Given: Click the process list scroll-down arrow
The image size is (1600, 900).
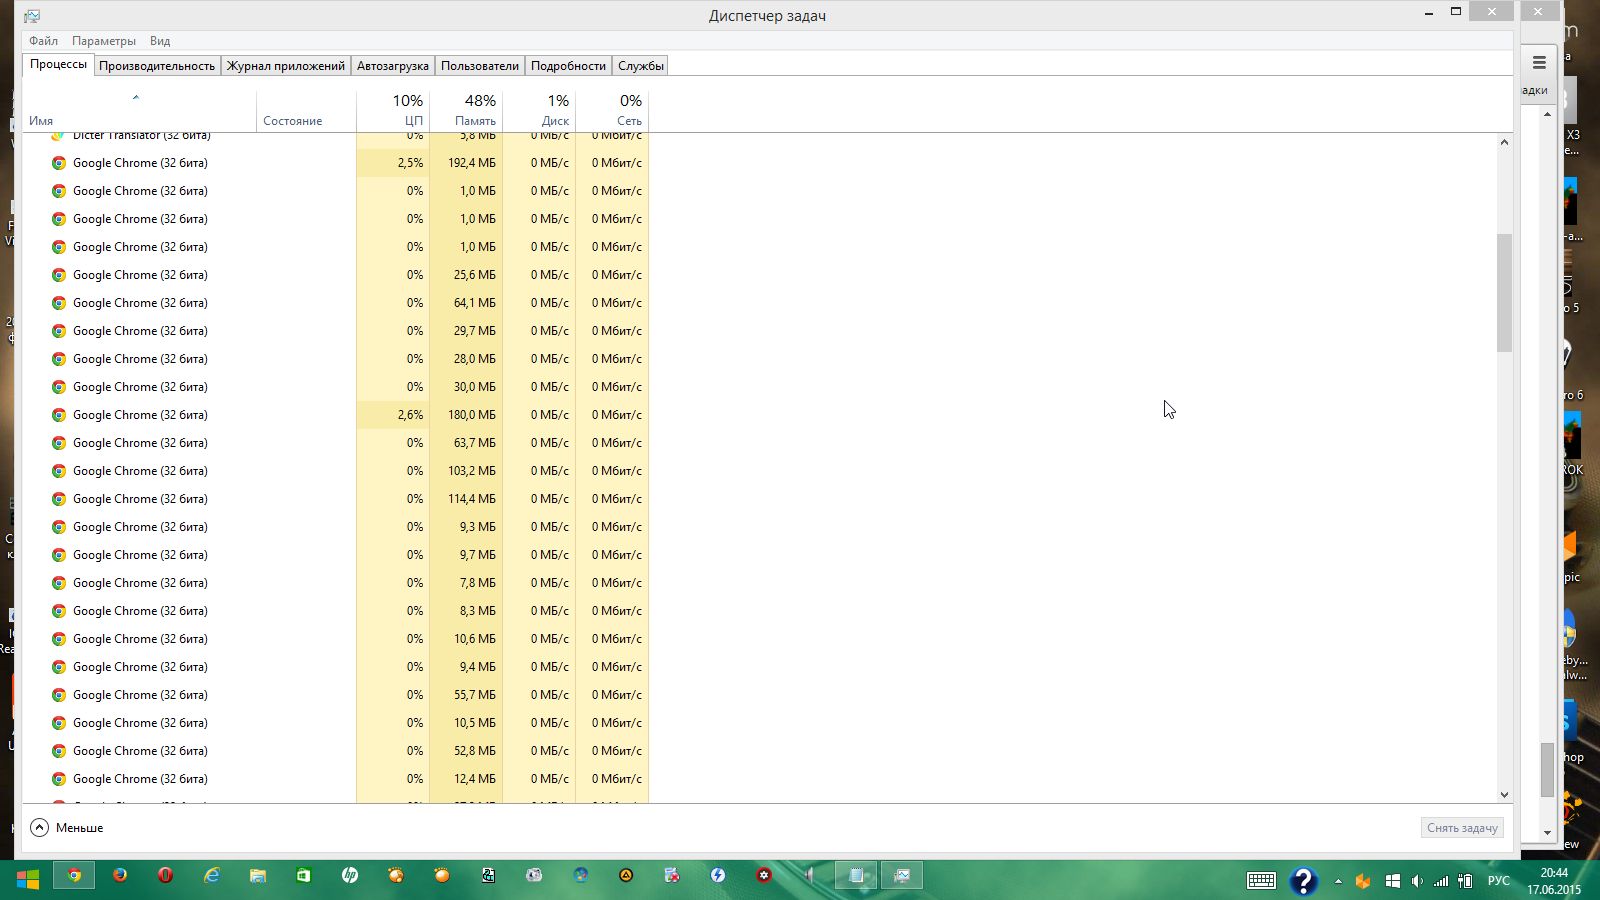Looking at the screenshot, I should tap(1504, 795).
